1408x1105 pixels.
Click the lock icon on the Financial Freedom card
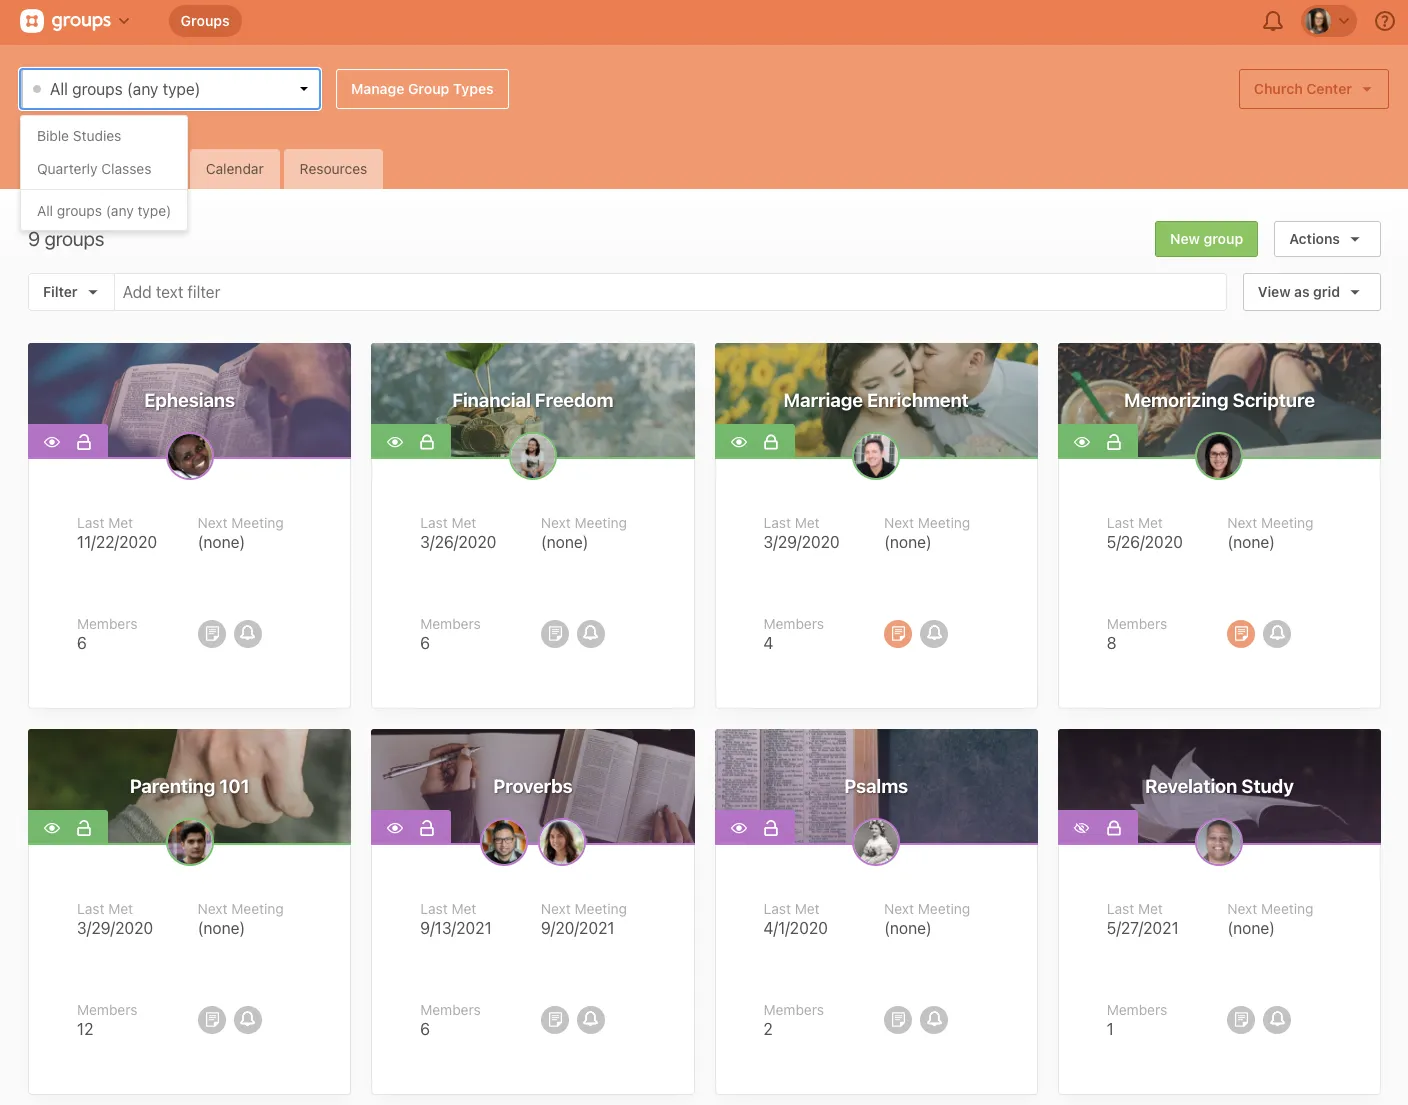(x=427, y=442)
